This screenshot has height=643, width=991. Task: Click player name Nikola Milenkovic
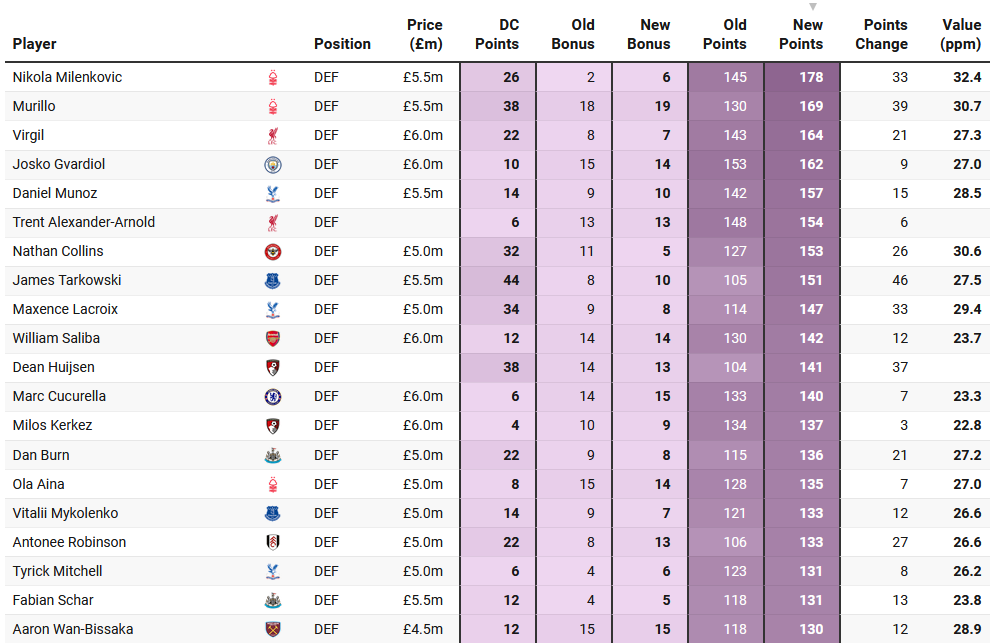click(x=67, y=77)
